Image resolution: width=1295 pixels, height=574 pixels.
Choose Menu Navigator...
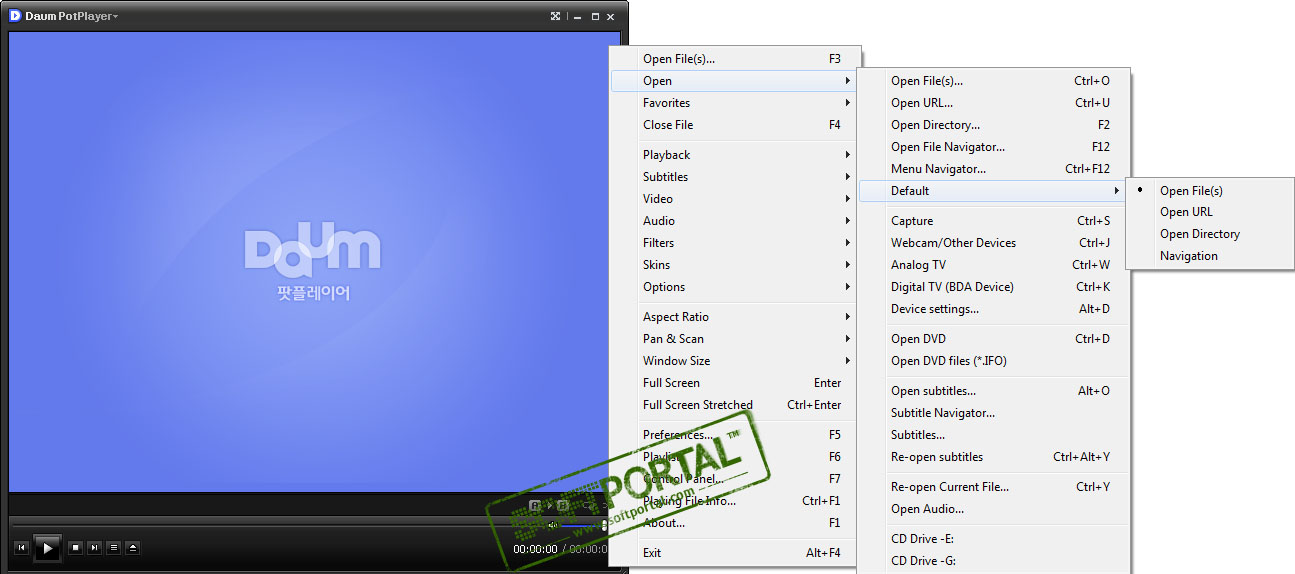(x=993, y=169)
